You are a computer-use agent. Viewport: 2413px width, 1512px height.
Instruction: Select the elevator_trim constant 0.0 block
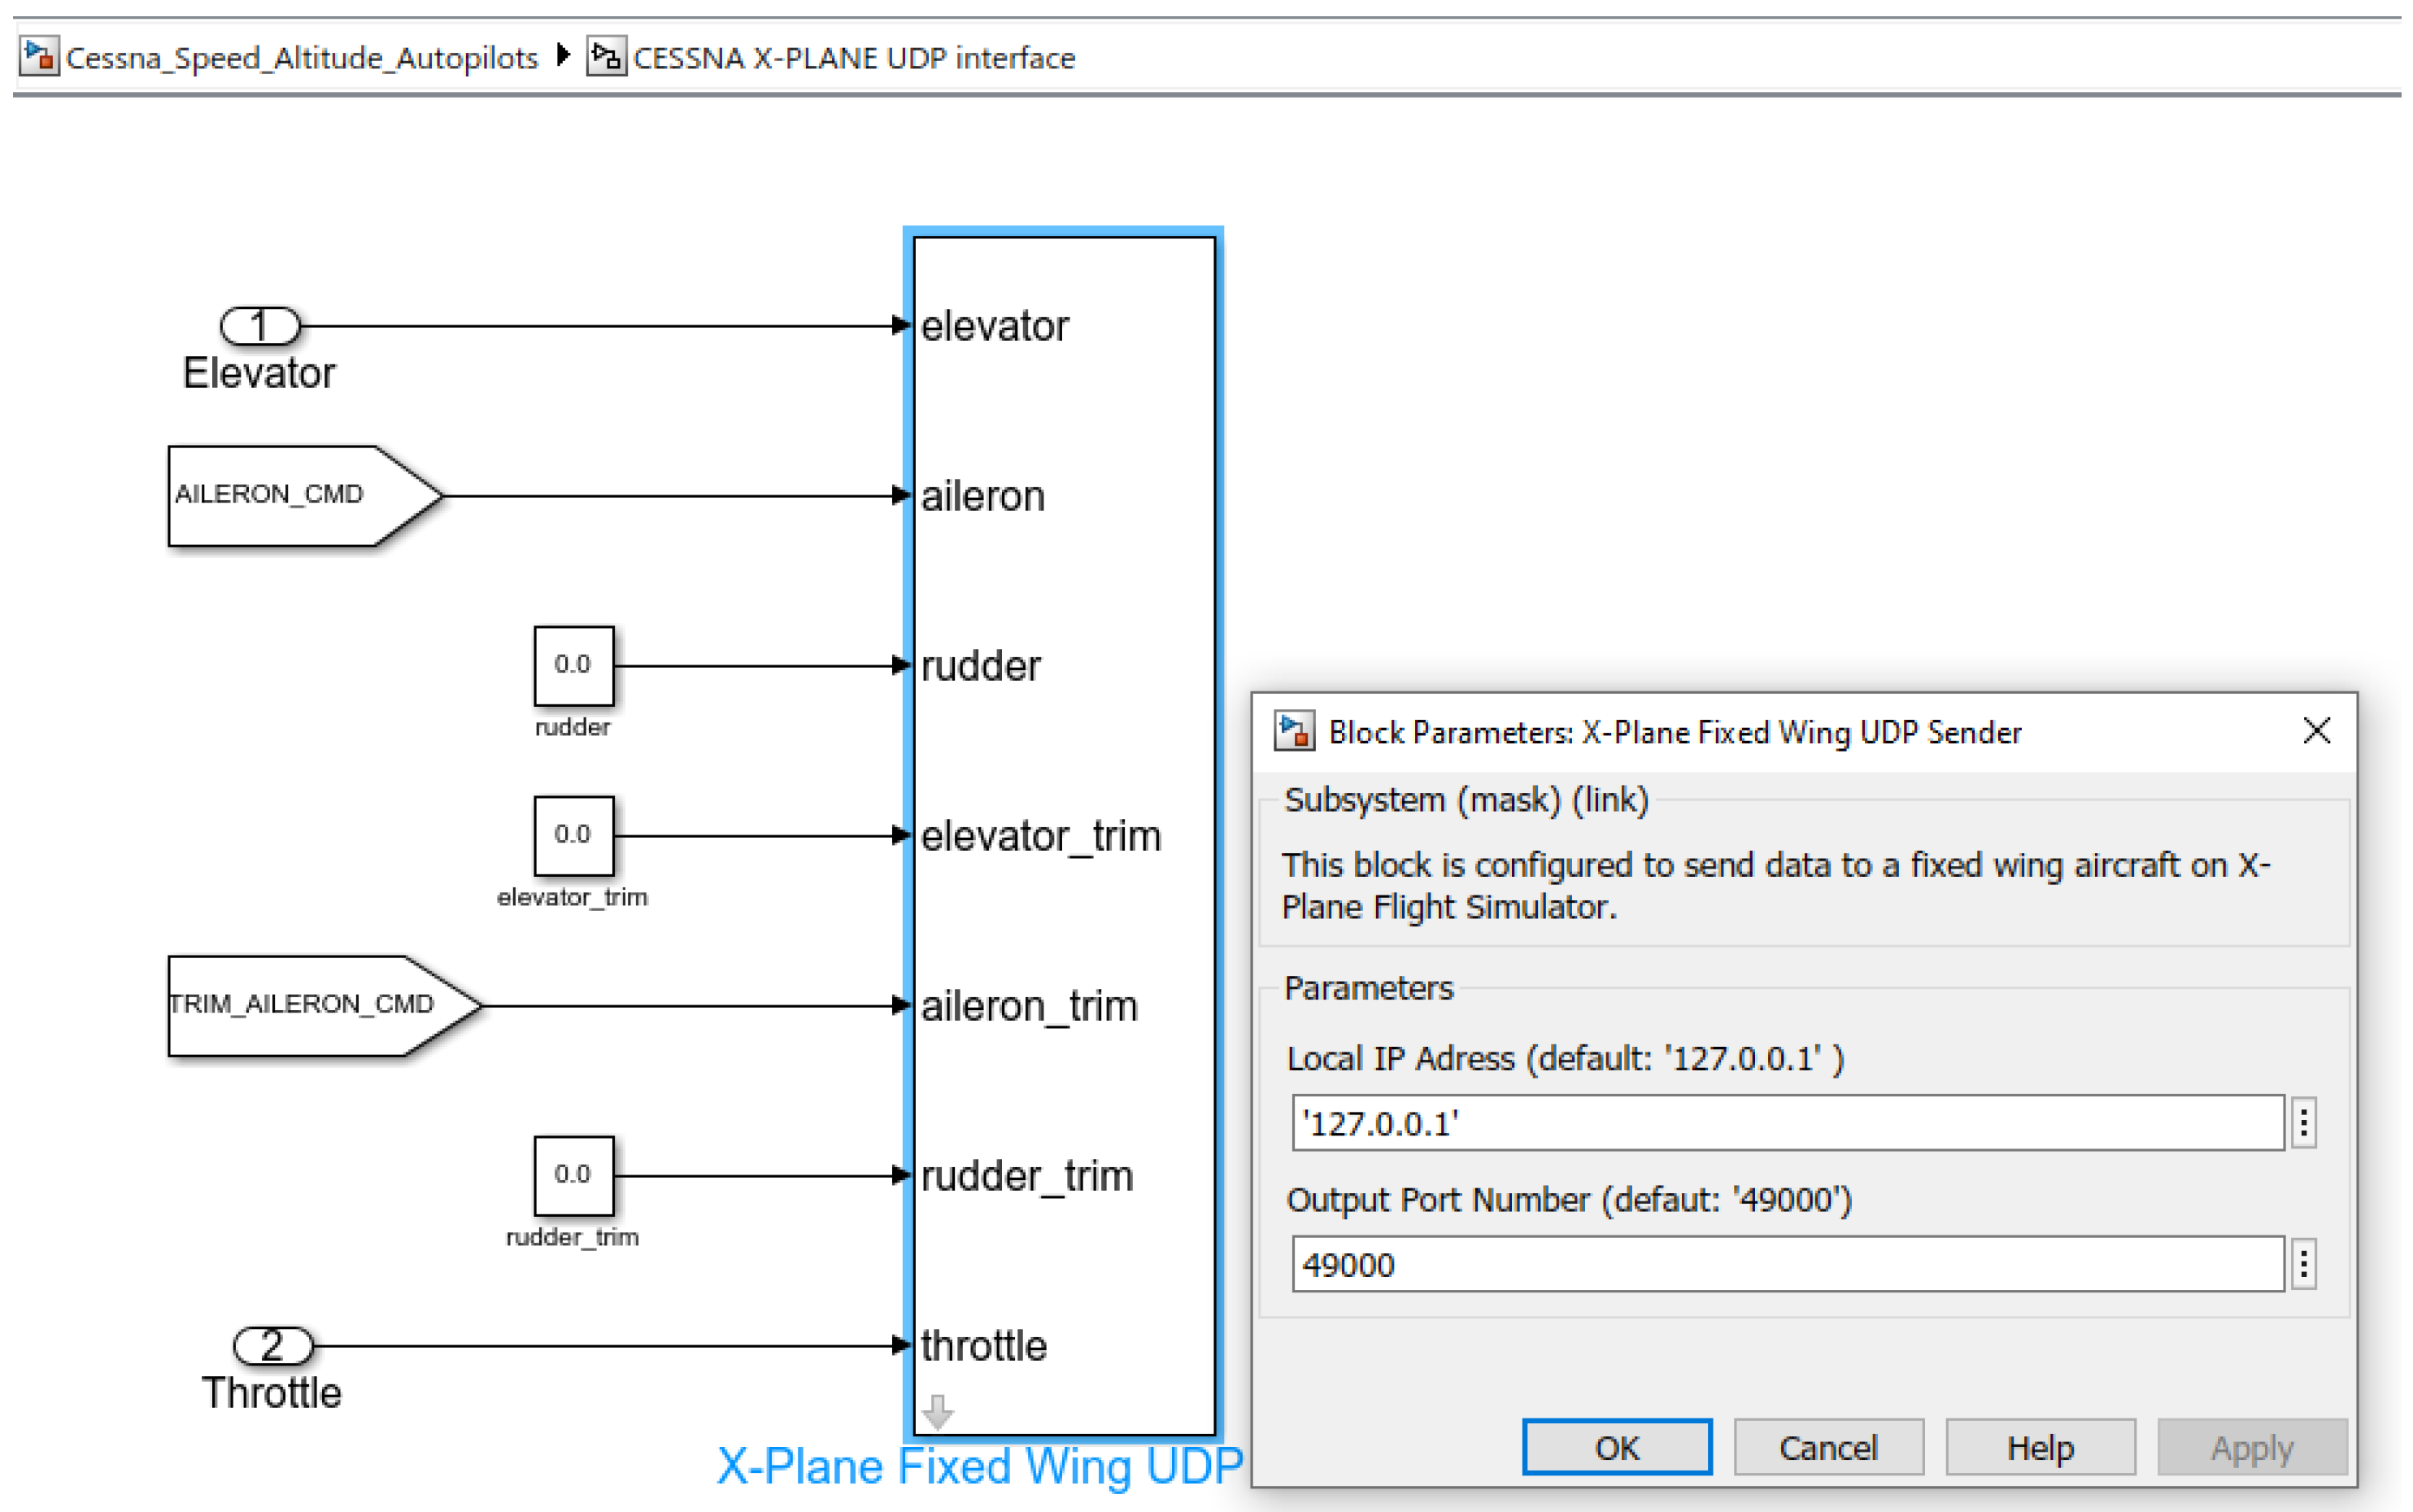pyautogui.click(x=573, y=835)
